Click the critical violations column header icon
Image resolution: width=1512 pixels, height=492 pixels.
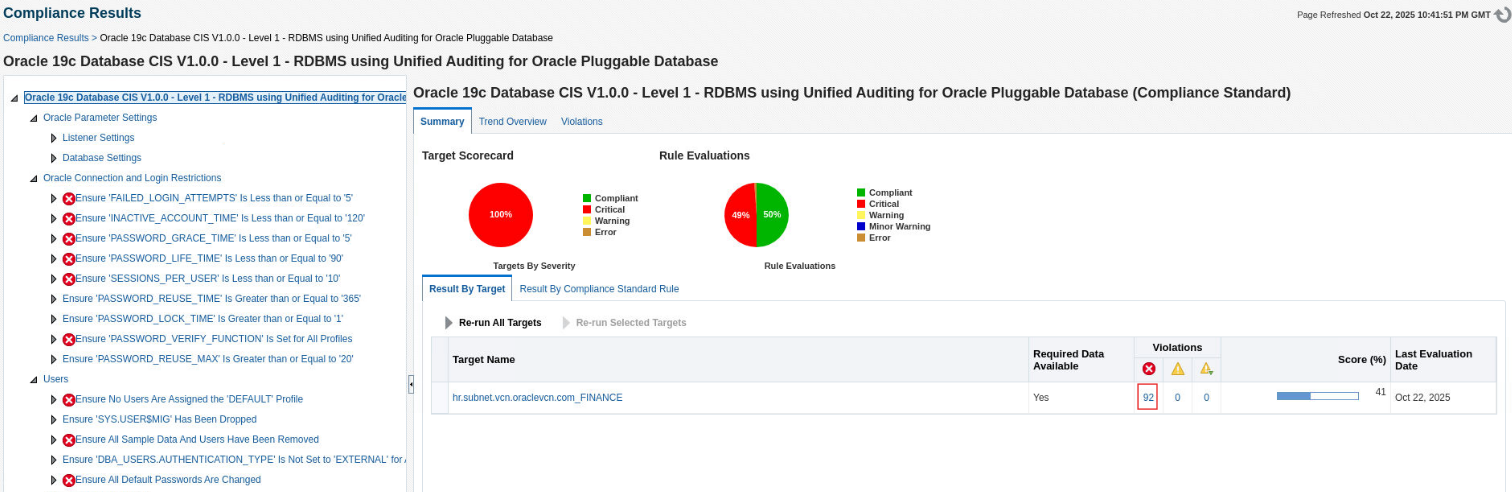(x=1148, y=368)
